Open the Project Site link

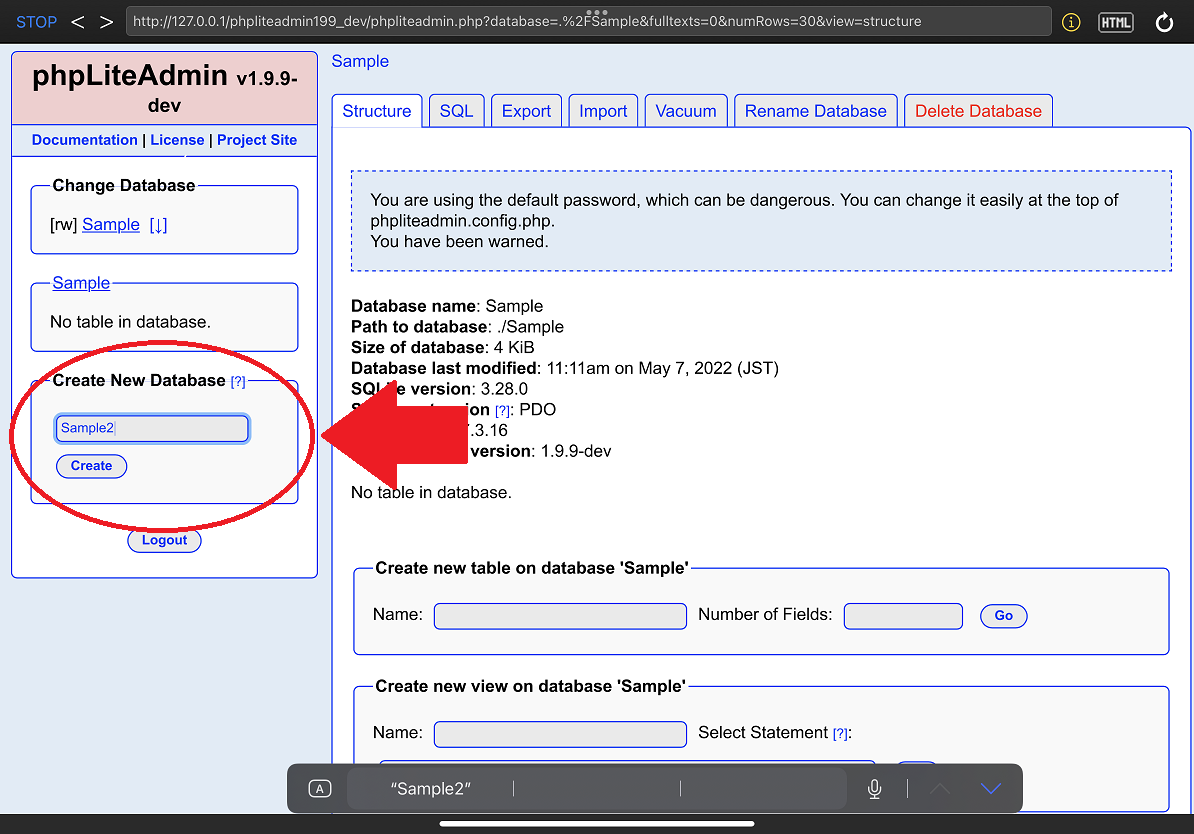tap(257, 140)
